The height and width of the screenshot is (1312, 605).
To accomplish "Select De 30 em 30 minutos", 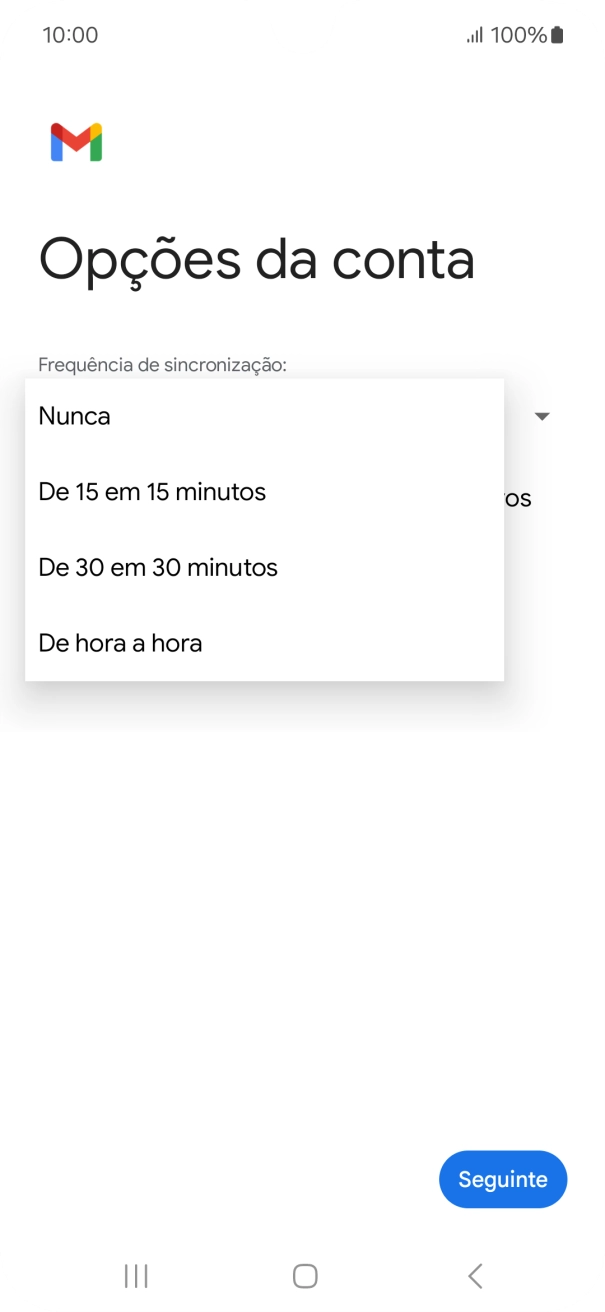I will 156,567.
